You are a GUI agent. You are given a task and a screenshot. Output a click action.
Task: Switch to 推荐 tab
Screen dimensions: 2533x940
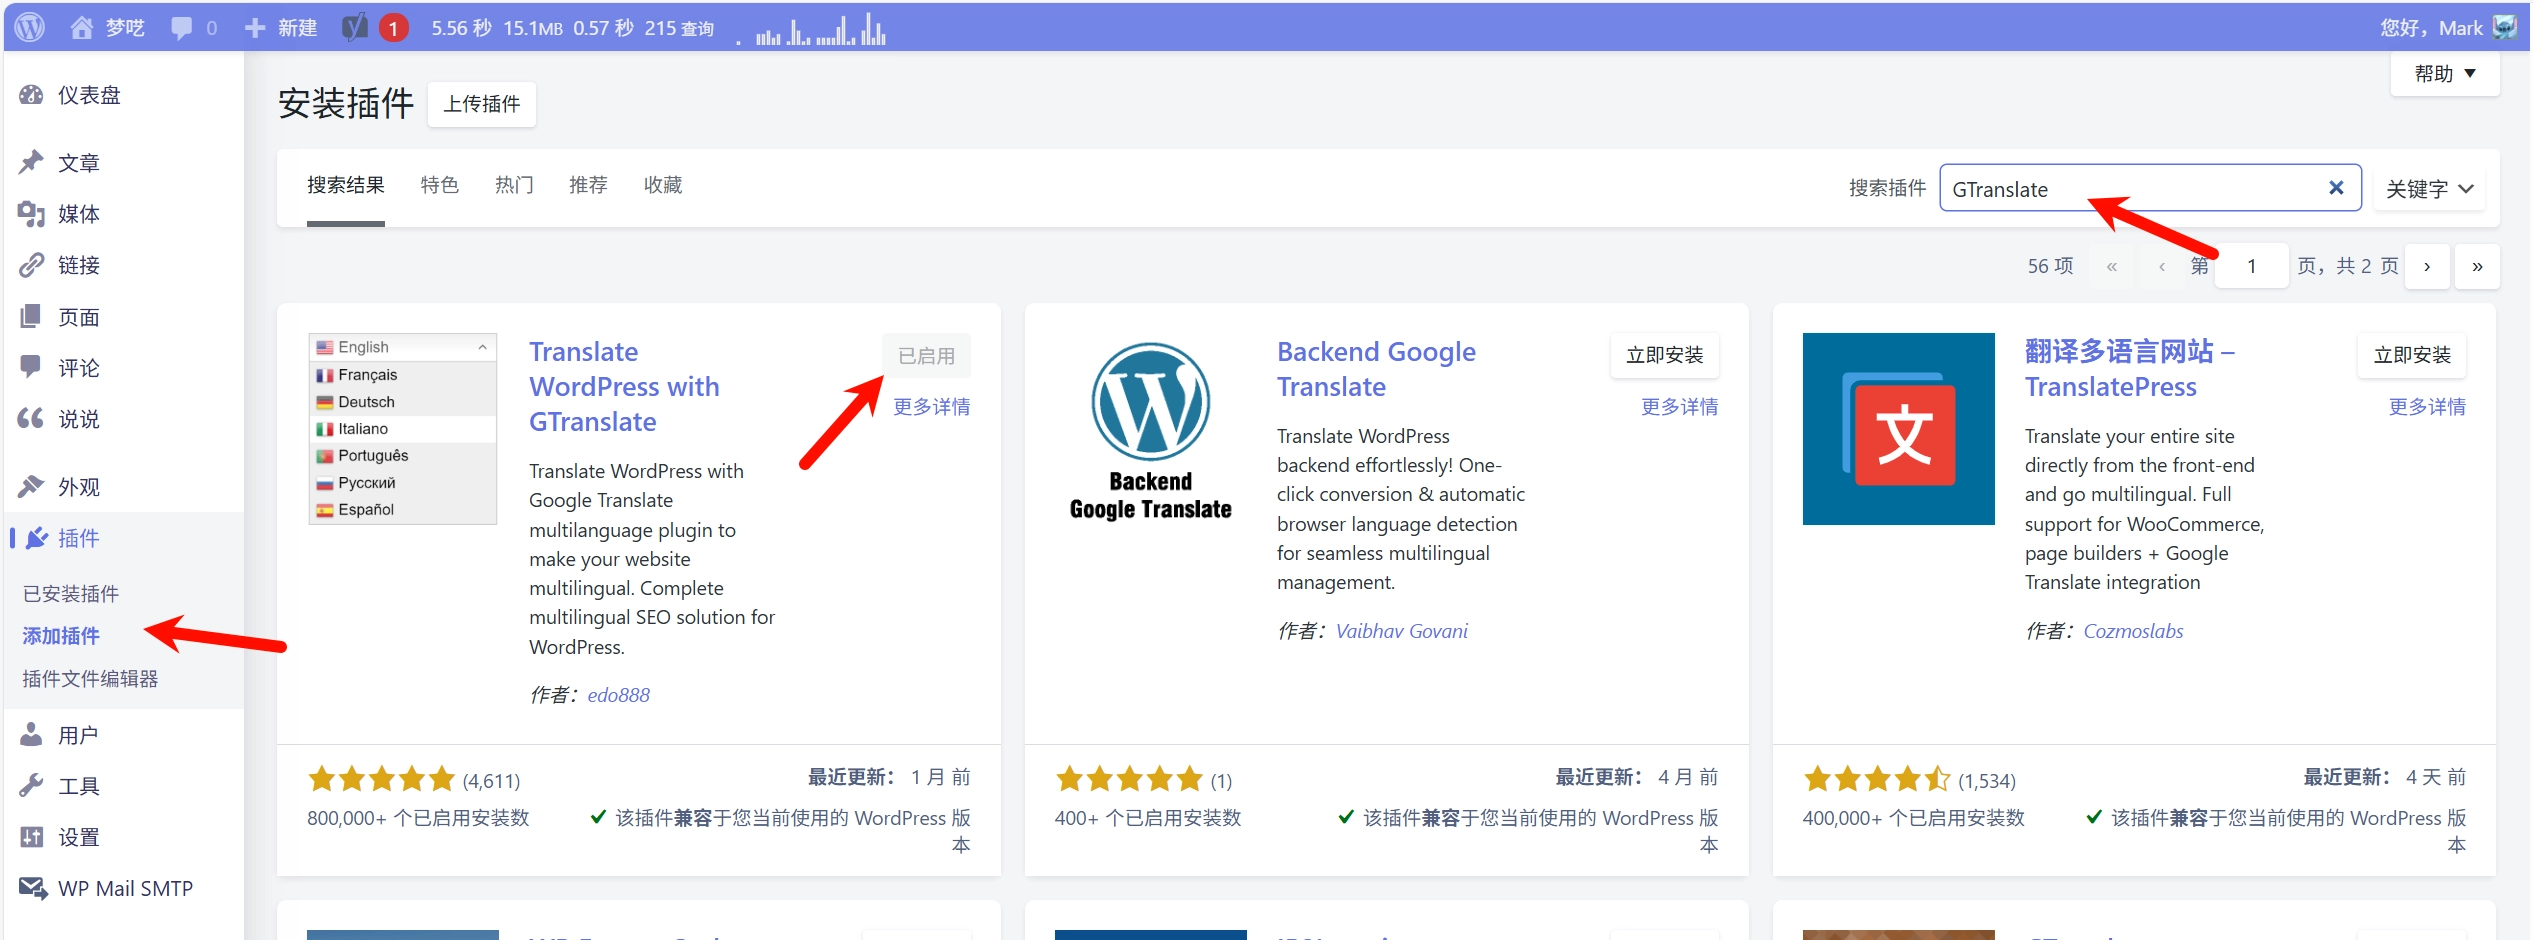pos(588,186)
